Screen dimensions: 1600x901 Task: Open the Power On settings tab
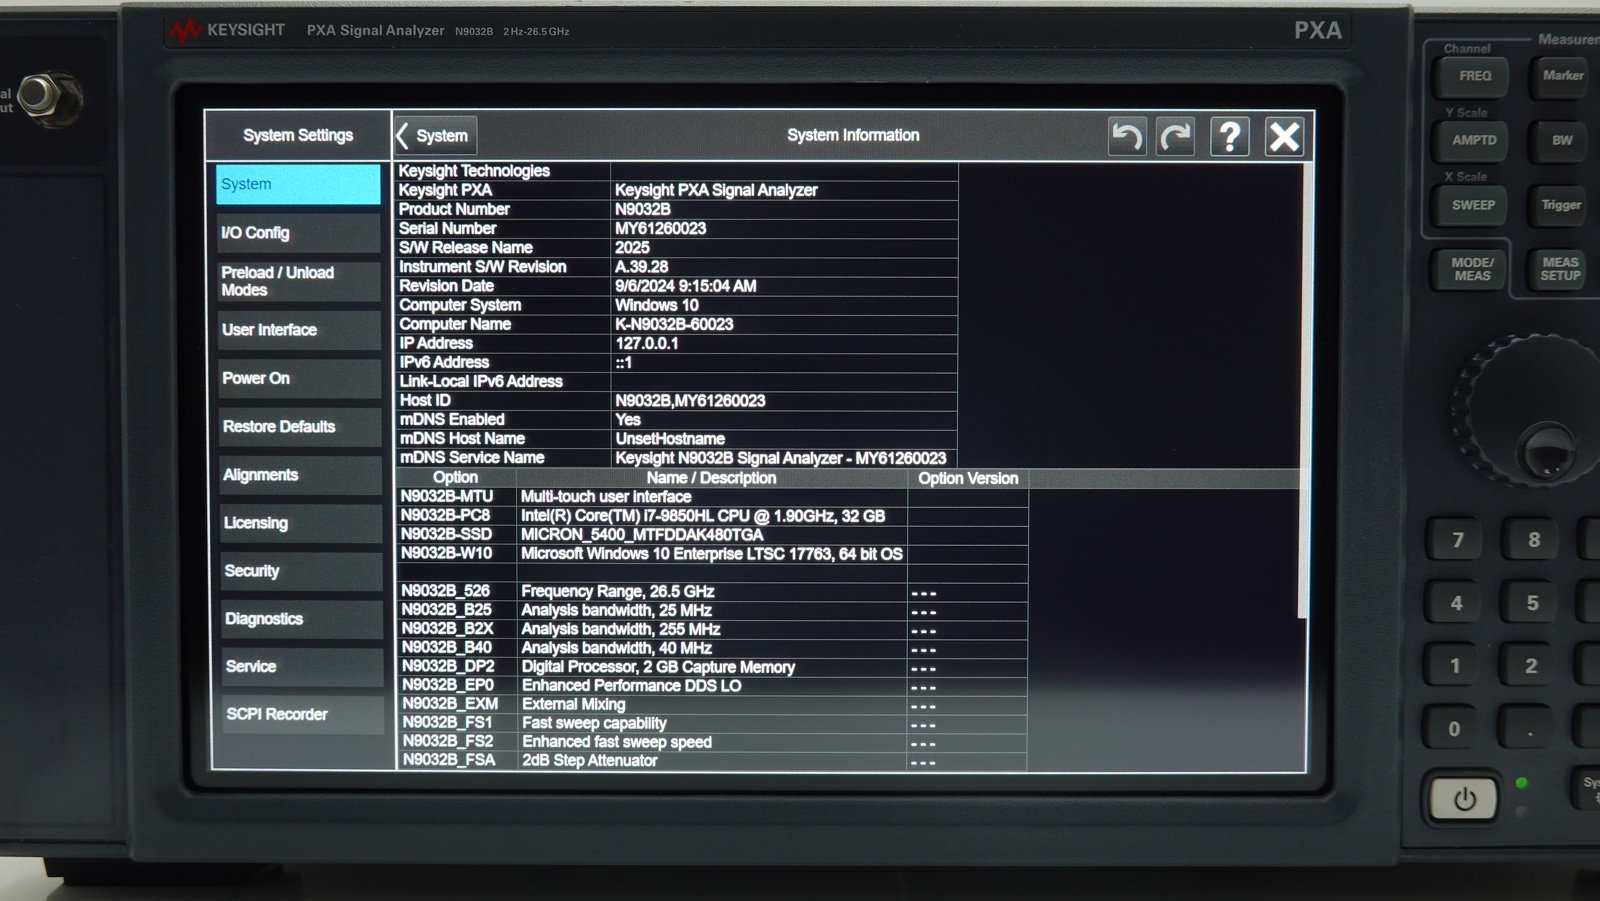point(298,378)
